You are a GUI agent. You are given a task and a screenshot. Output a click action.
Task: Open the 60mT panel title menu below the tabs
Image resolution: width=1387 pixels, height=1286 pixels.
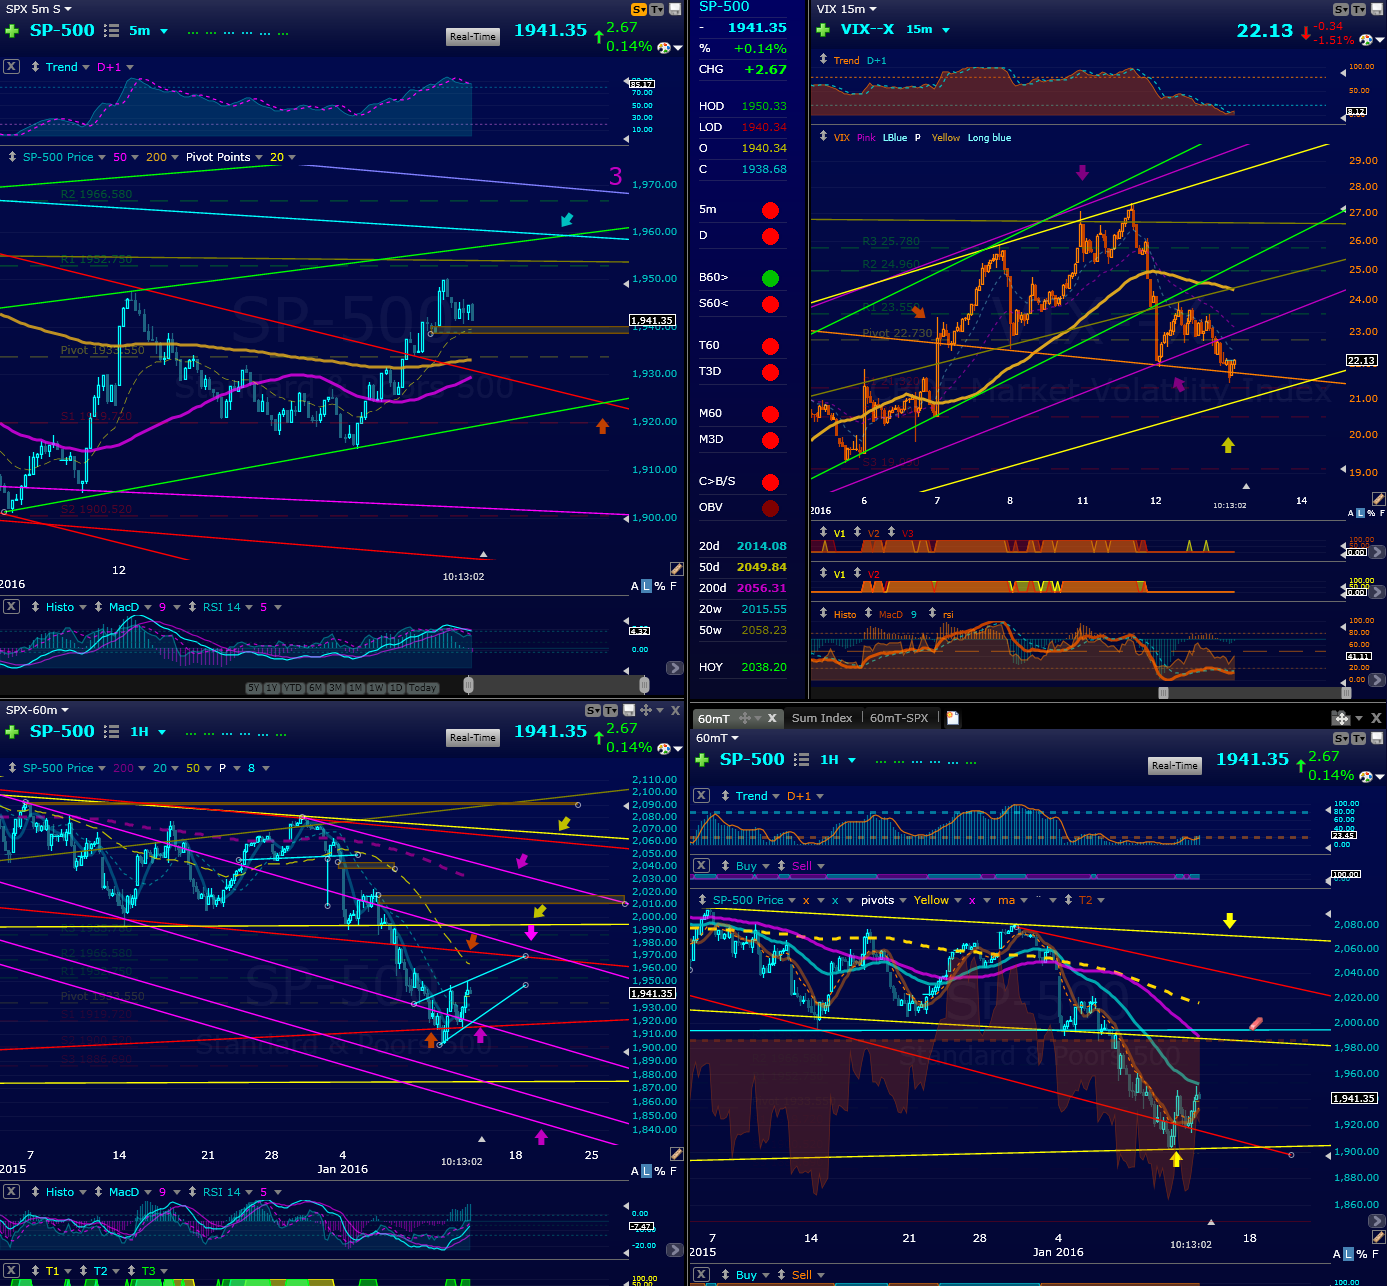(x=717, y=738)
